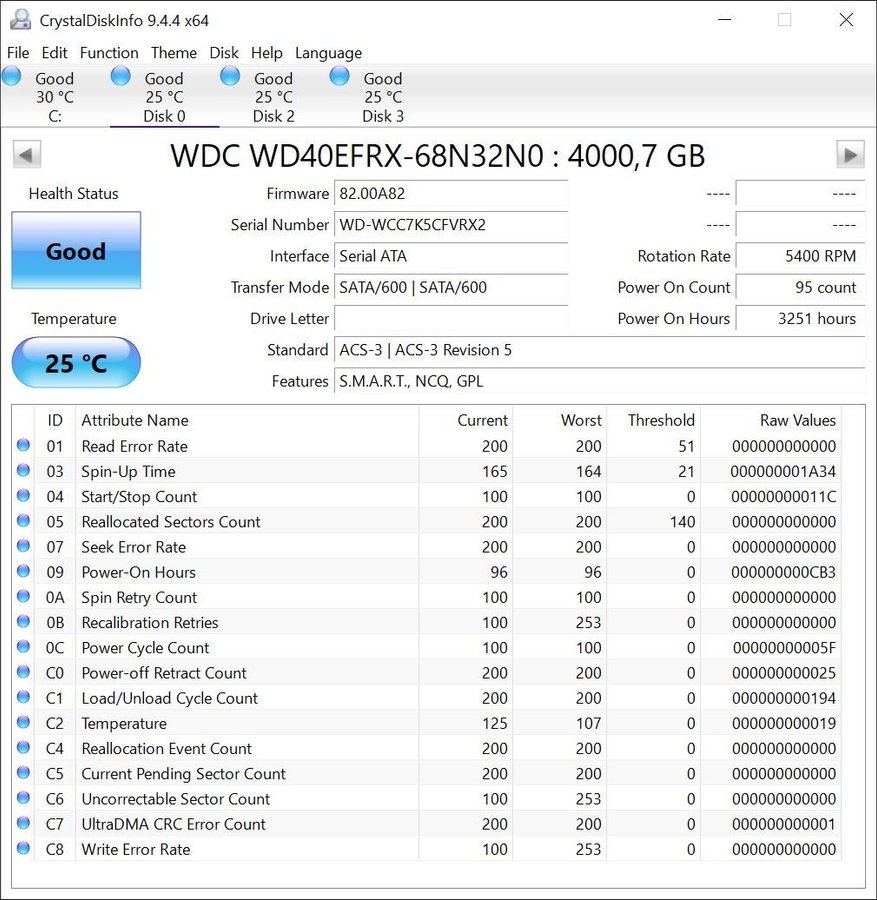Click the next disk right arrow button

click(x=850, y=155)
